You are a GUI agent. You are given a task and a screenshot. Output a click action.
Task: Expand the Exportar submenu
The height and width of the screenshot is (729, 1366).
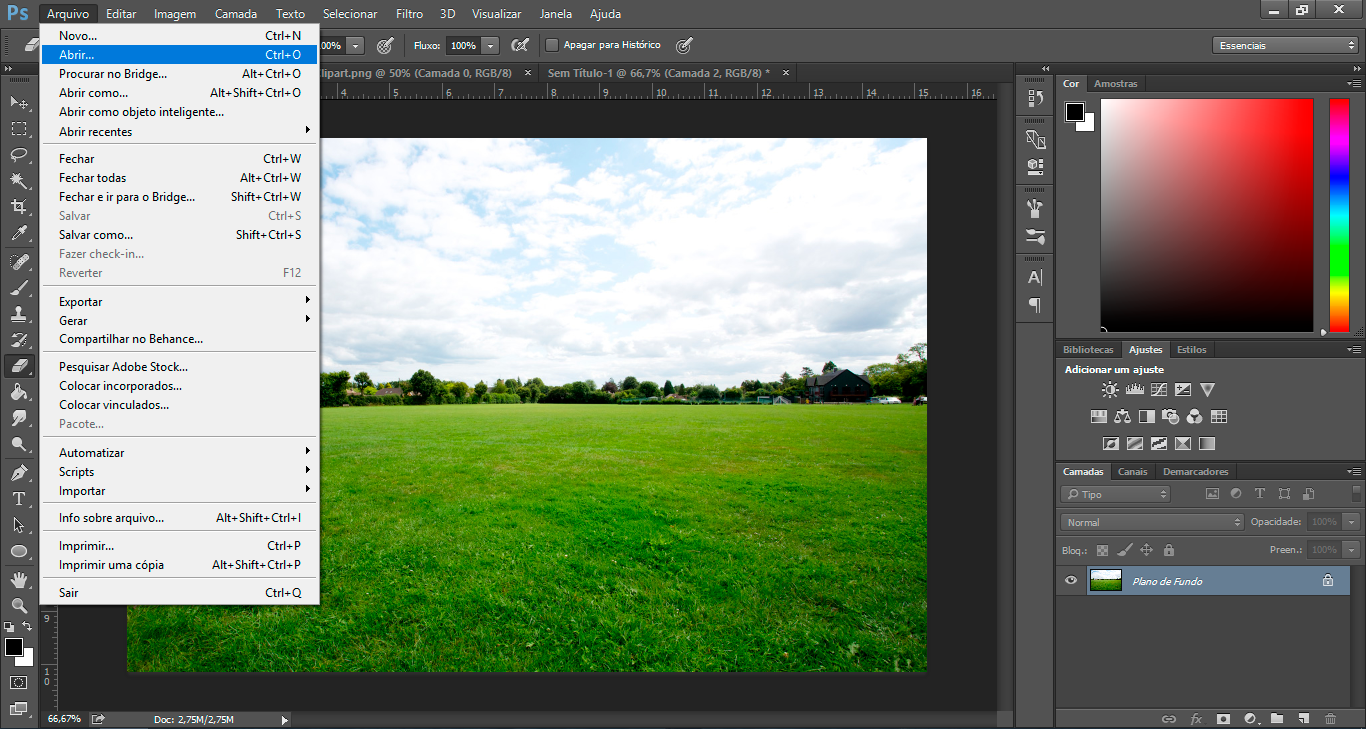[180, 301]
